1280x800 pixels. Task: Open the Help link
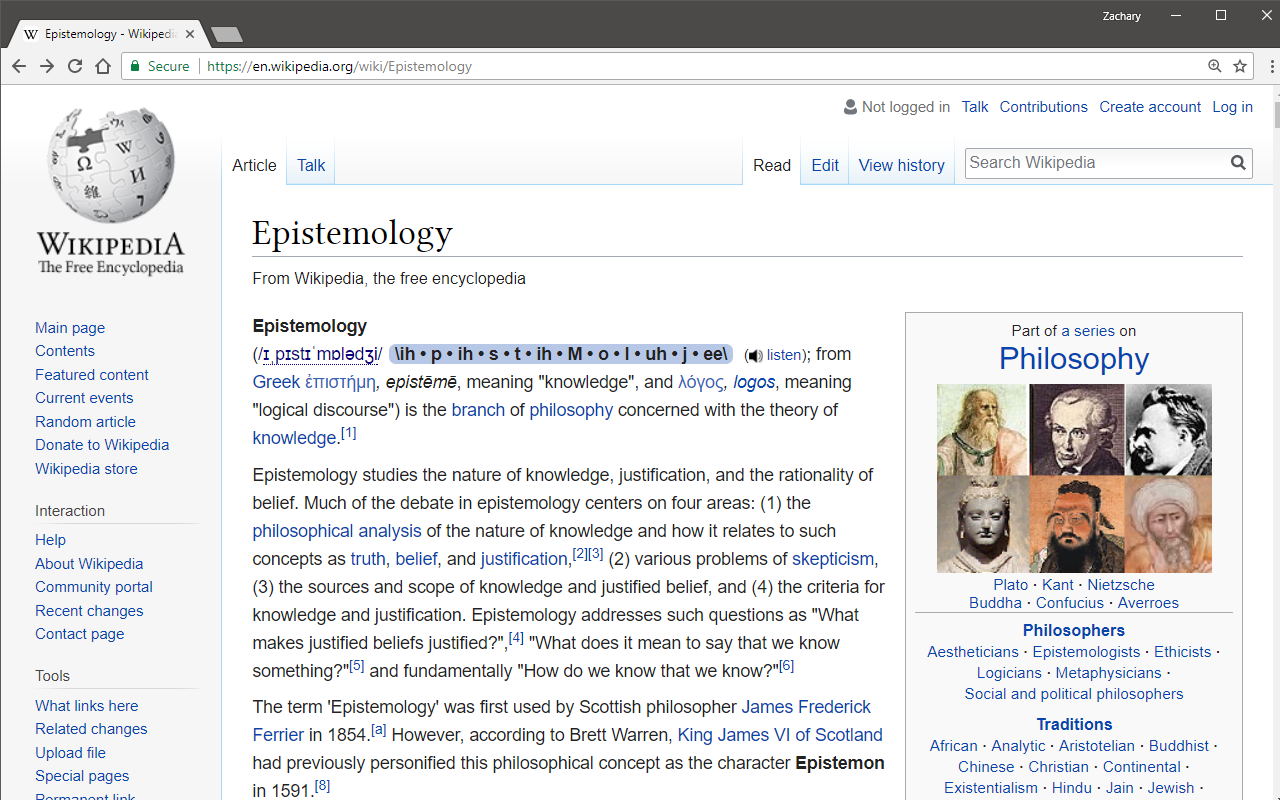pos(50,540)
